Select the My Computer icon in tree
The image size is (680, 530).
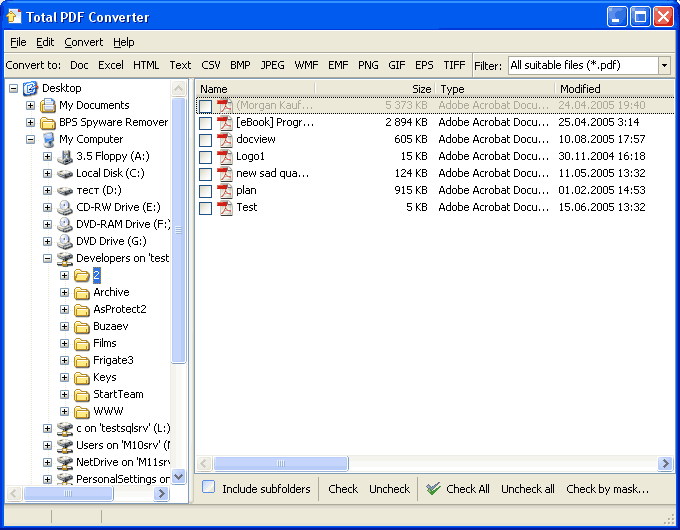(x=47, y=140)
